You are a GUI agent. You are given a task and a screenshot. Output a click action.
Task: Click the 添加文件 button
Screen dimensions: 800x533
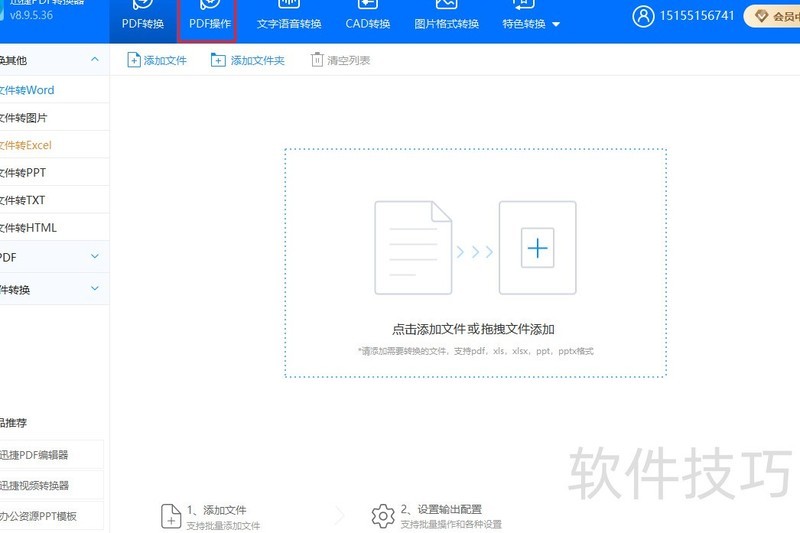coord(157,60)
